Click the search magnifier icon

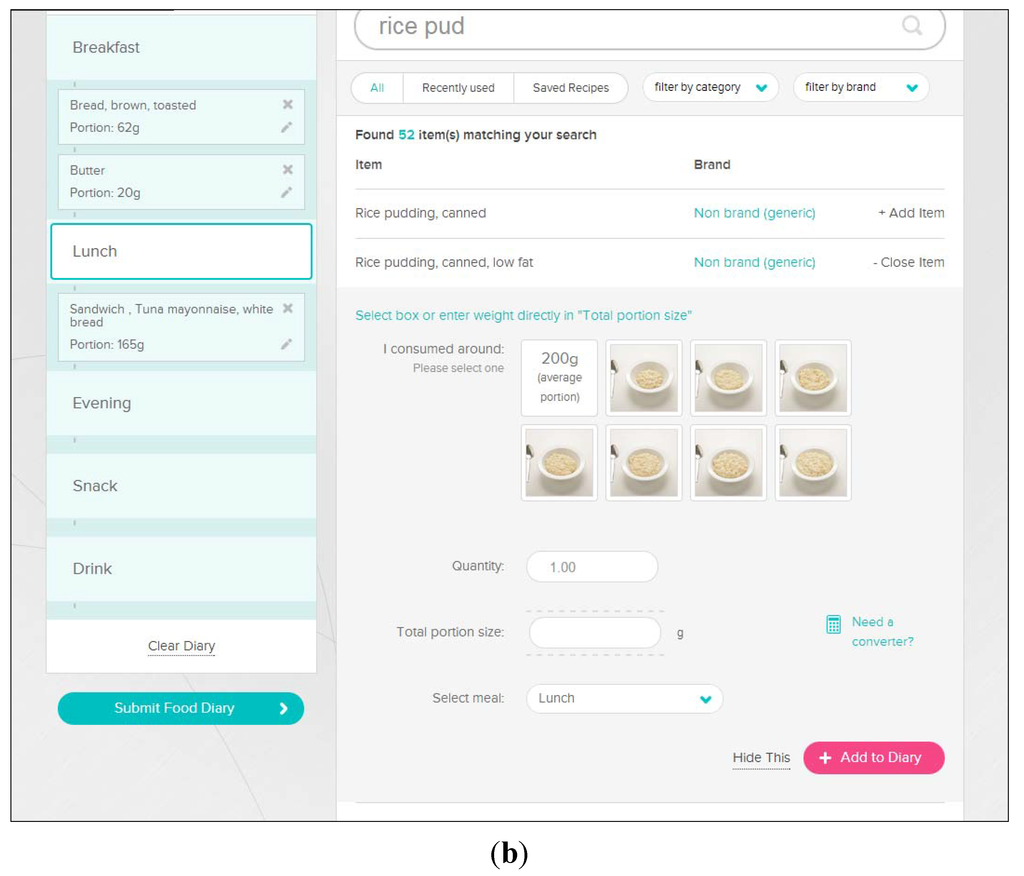(912, 27)
